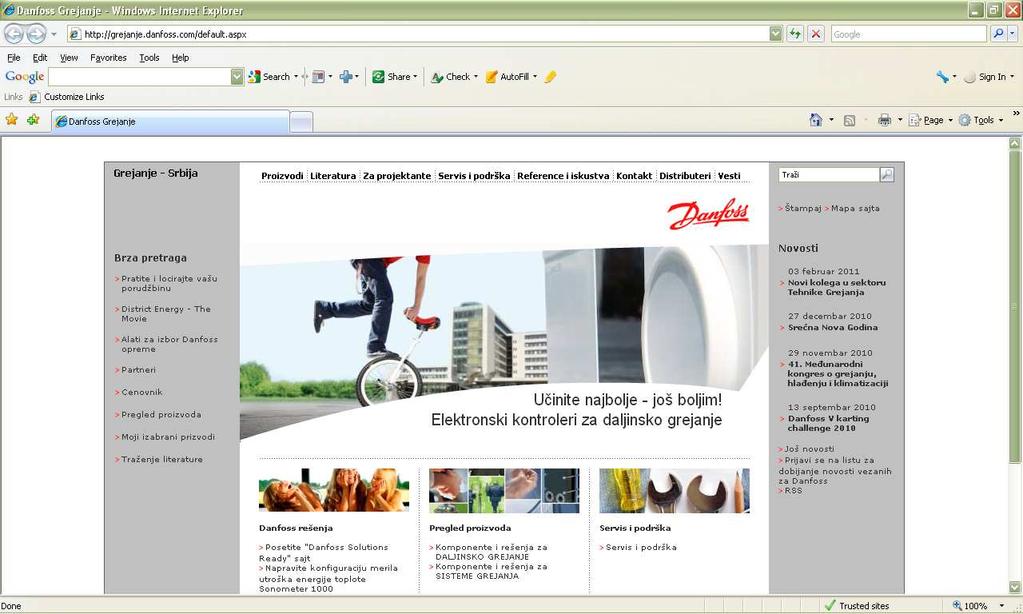Click Google Toolbar Search button
Screen dimensions: 1023x614
click(x=269, y=77)
